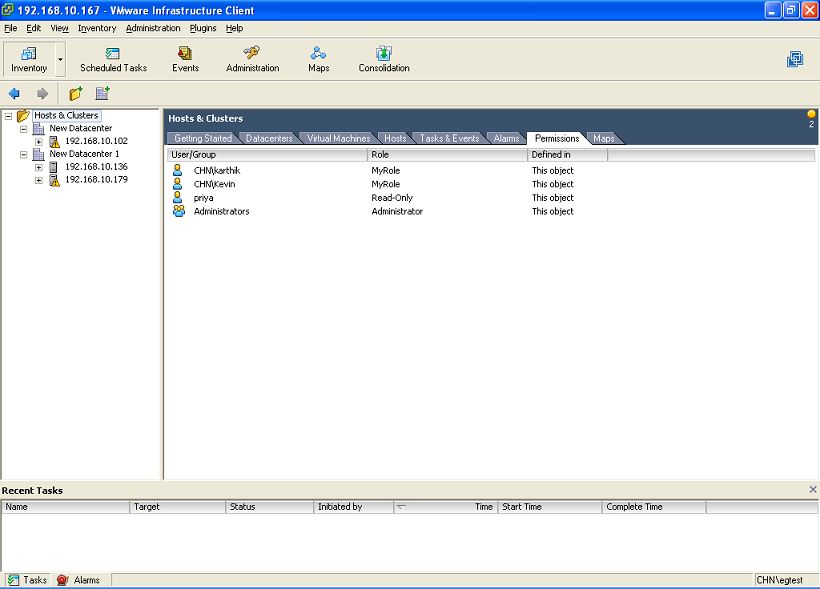Screen dimensions: 820x589
Task: Click the group icon next to Administrators
Action: [x=179, y=211]
